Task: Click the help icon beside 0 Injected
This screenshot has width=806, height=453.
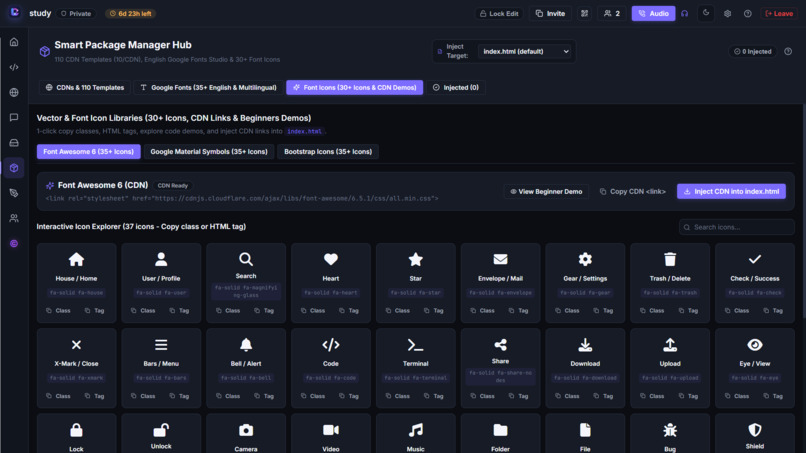Action: [788, 51]
